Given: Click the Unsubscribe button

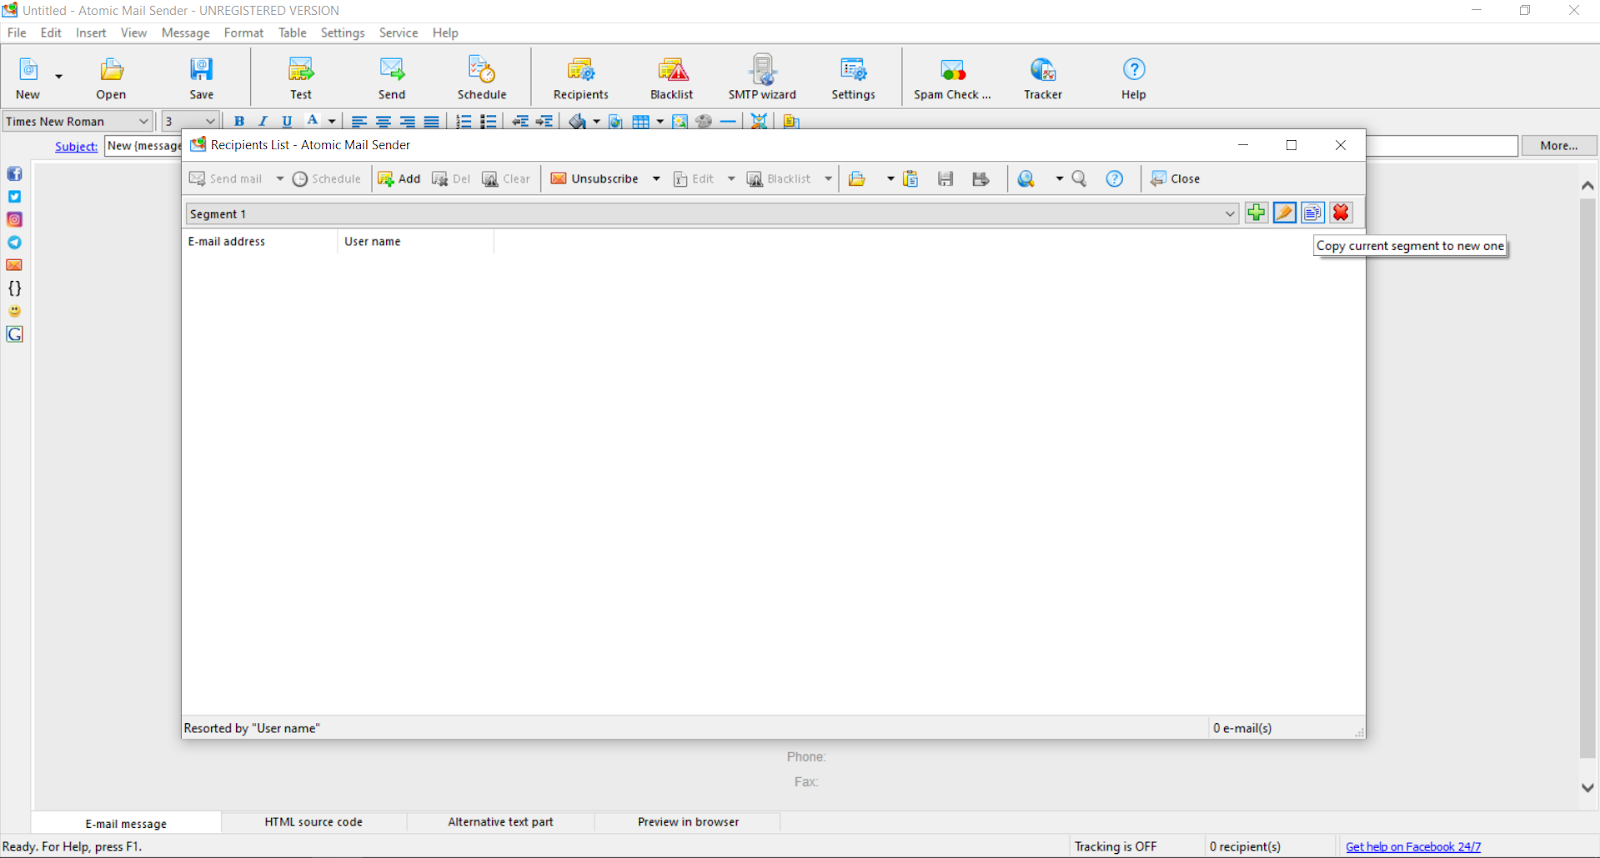Looking at the screenshot, I should pyautogui.click(x=595, y=179).
